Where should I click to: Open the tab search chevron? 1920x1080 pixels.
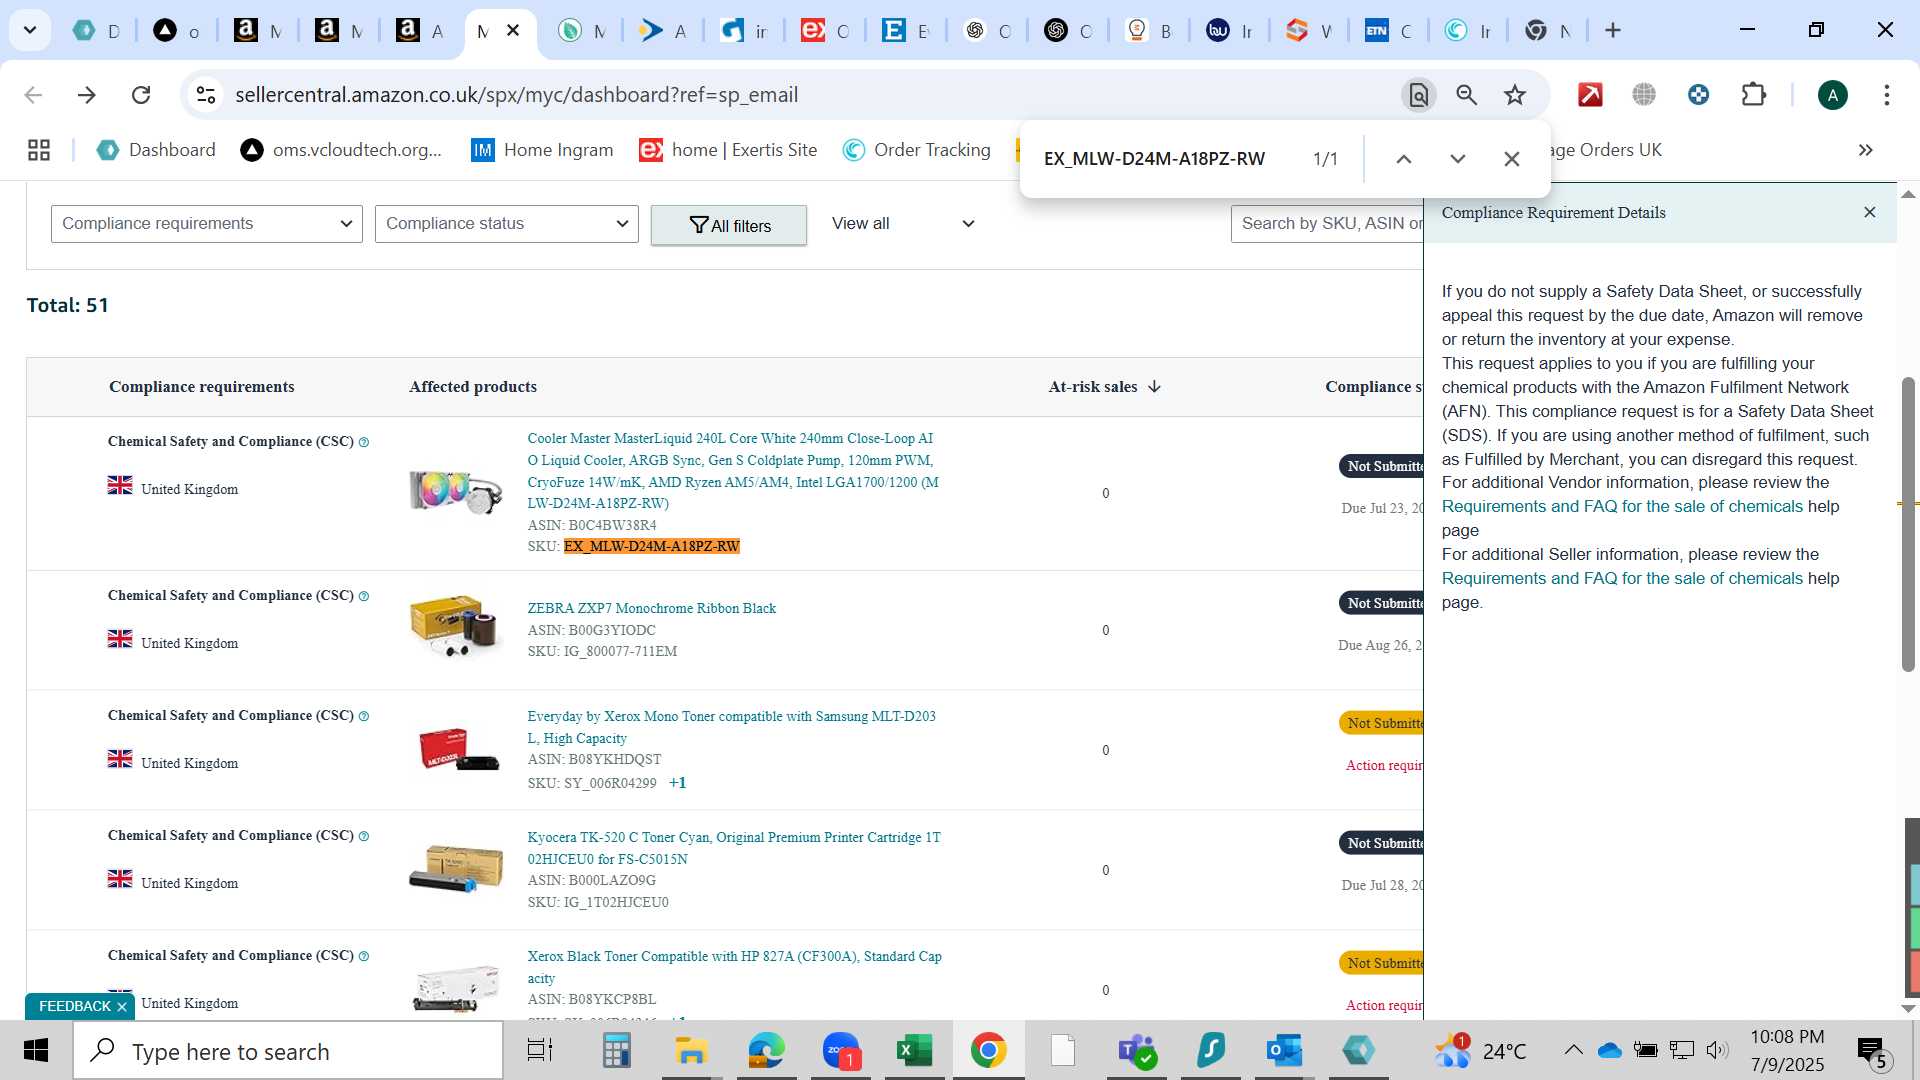(30, 30)
